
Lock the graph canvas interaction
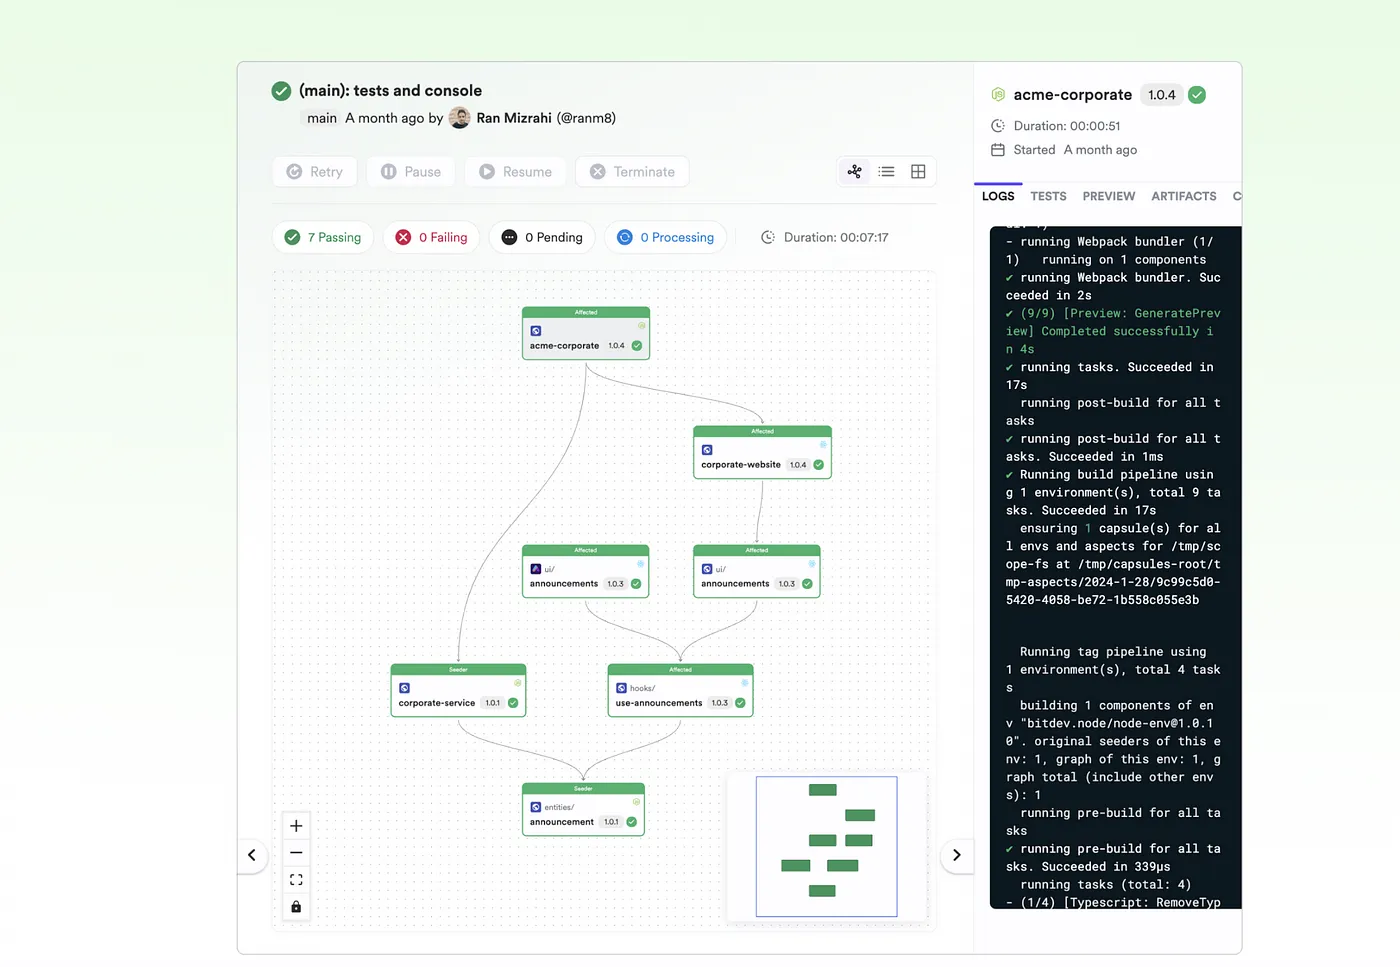click(296, 907)
